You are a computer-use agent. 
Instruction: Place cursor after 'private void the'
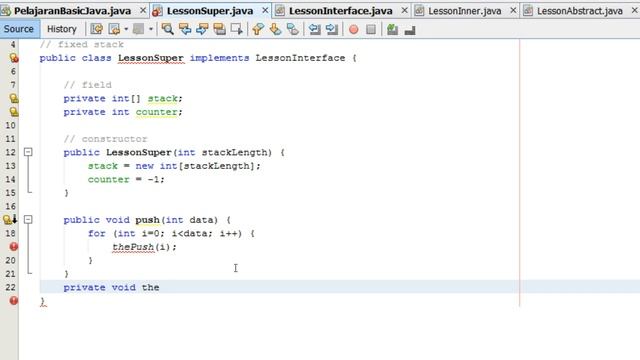tap(160, 287)
